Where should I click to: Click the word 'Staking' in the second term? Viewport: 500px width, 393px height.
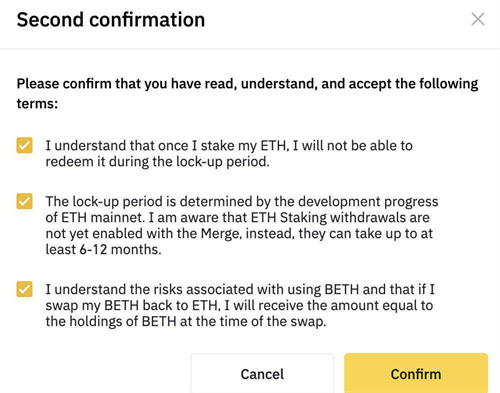303,218
